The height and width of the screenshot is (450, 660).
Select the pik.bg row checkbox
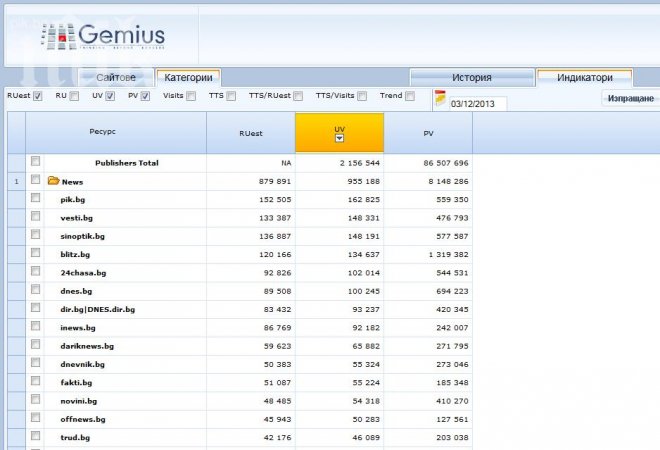(36, 199)
